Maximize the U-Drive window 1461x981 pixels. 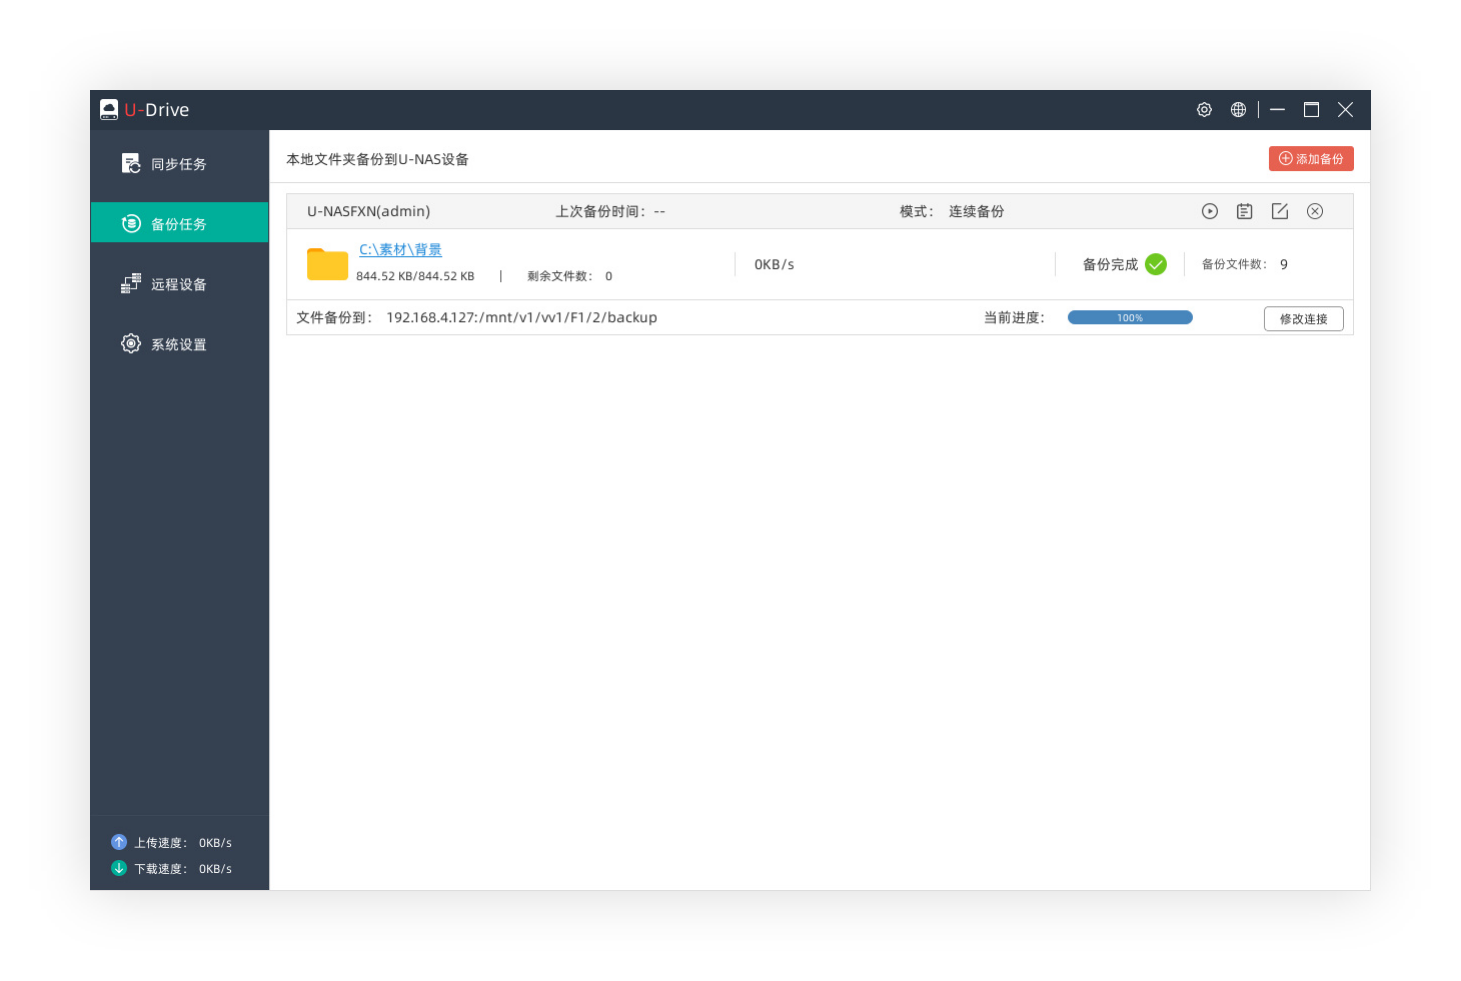(1312, 110)
